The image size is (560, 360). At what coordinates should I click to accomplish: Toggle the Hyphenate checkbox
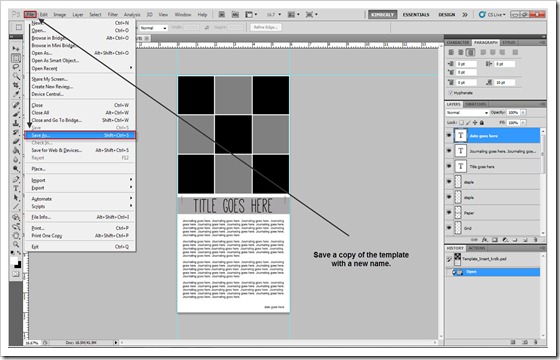tap(451, 92)
